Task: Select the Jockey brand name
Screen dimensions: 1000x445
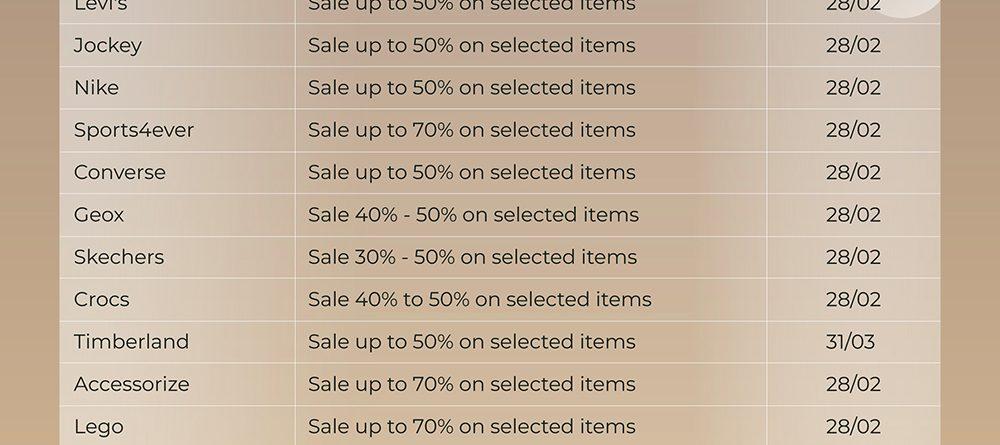Action: [x=108, y=46]
